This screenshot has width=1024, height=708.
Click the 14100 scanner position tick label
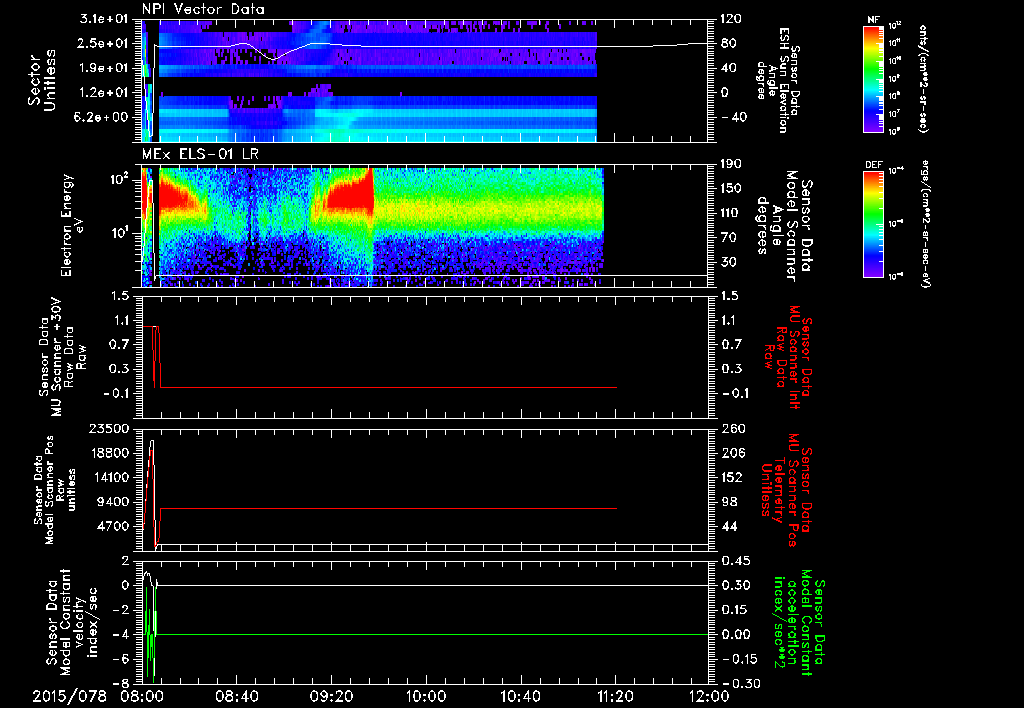point(110,477)
